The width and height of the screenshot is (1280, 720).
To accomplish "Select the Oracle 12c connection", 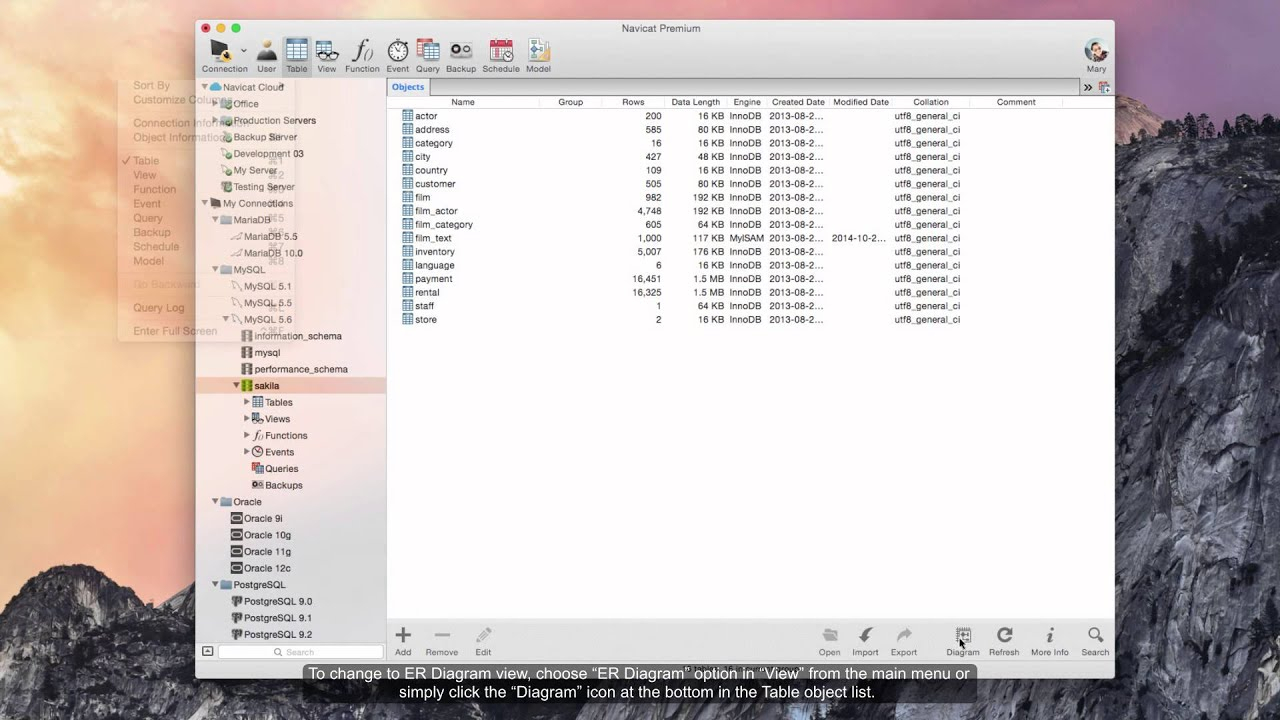I will (261, 568).
